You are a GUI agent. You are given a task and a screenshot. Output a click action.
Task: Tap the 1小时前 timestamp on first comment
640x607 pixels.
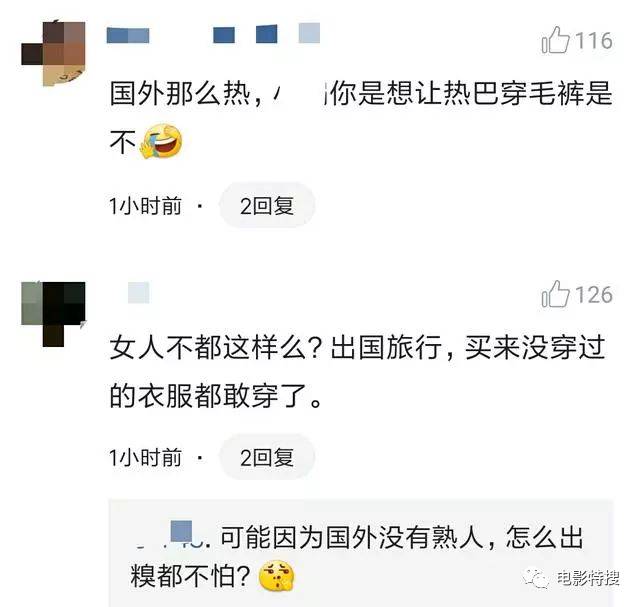(145, 206)
